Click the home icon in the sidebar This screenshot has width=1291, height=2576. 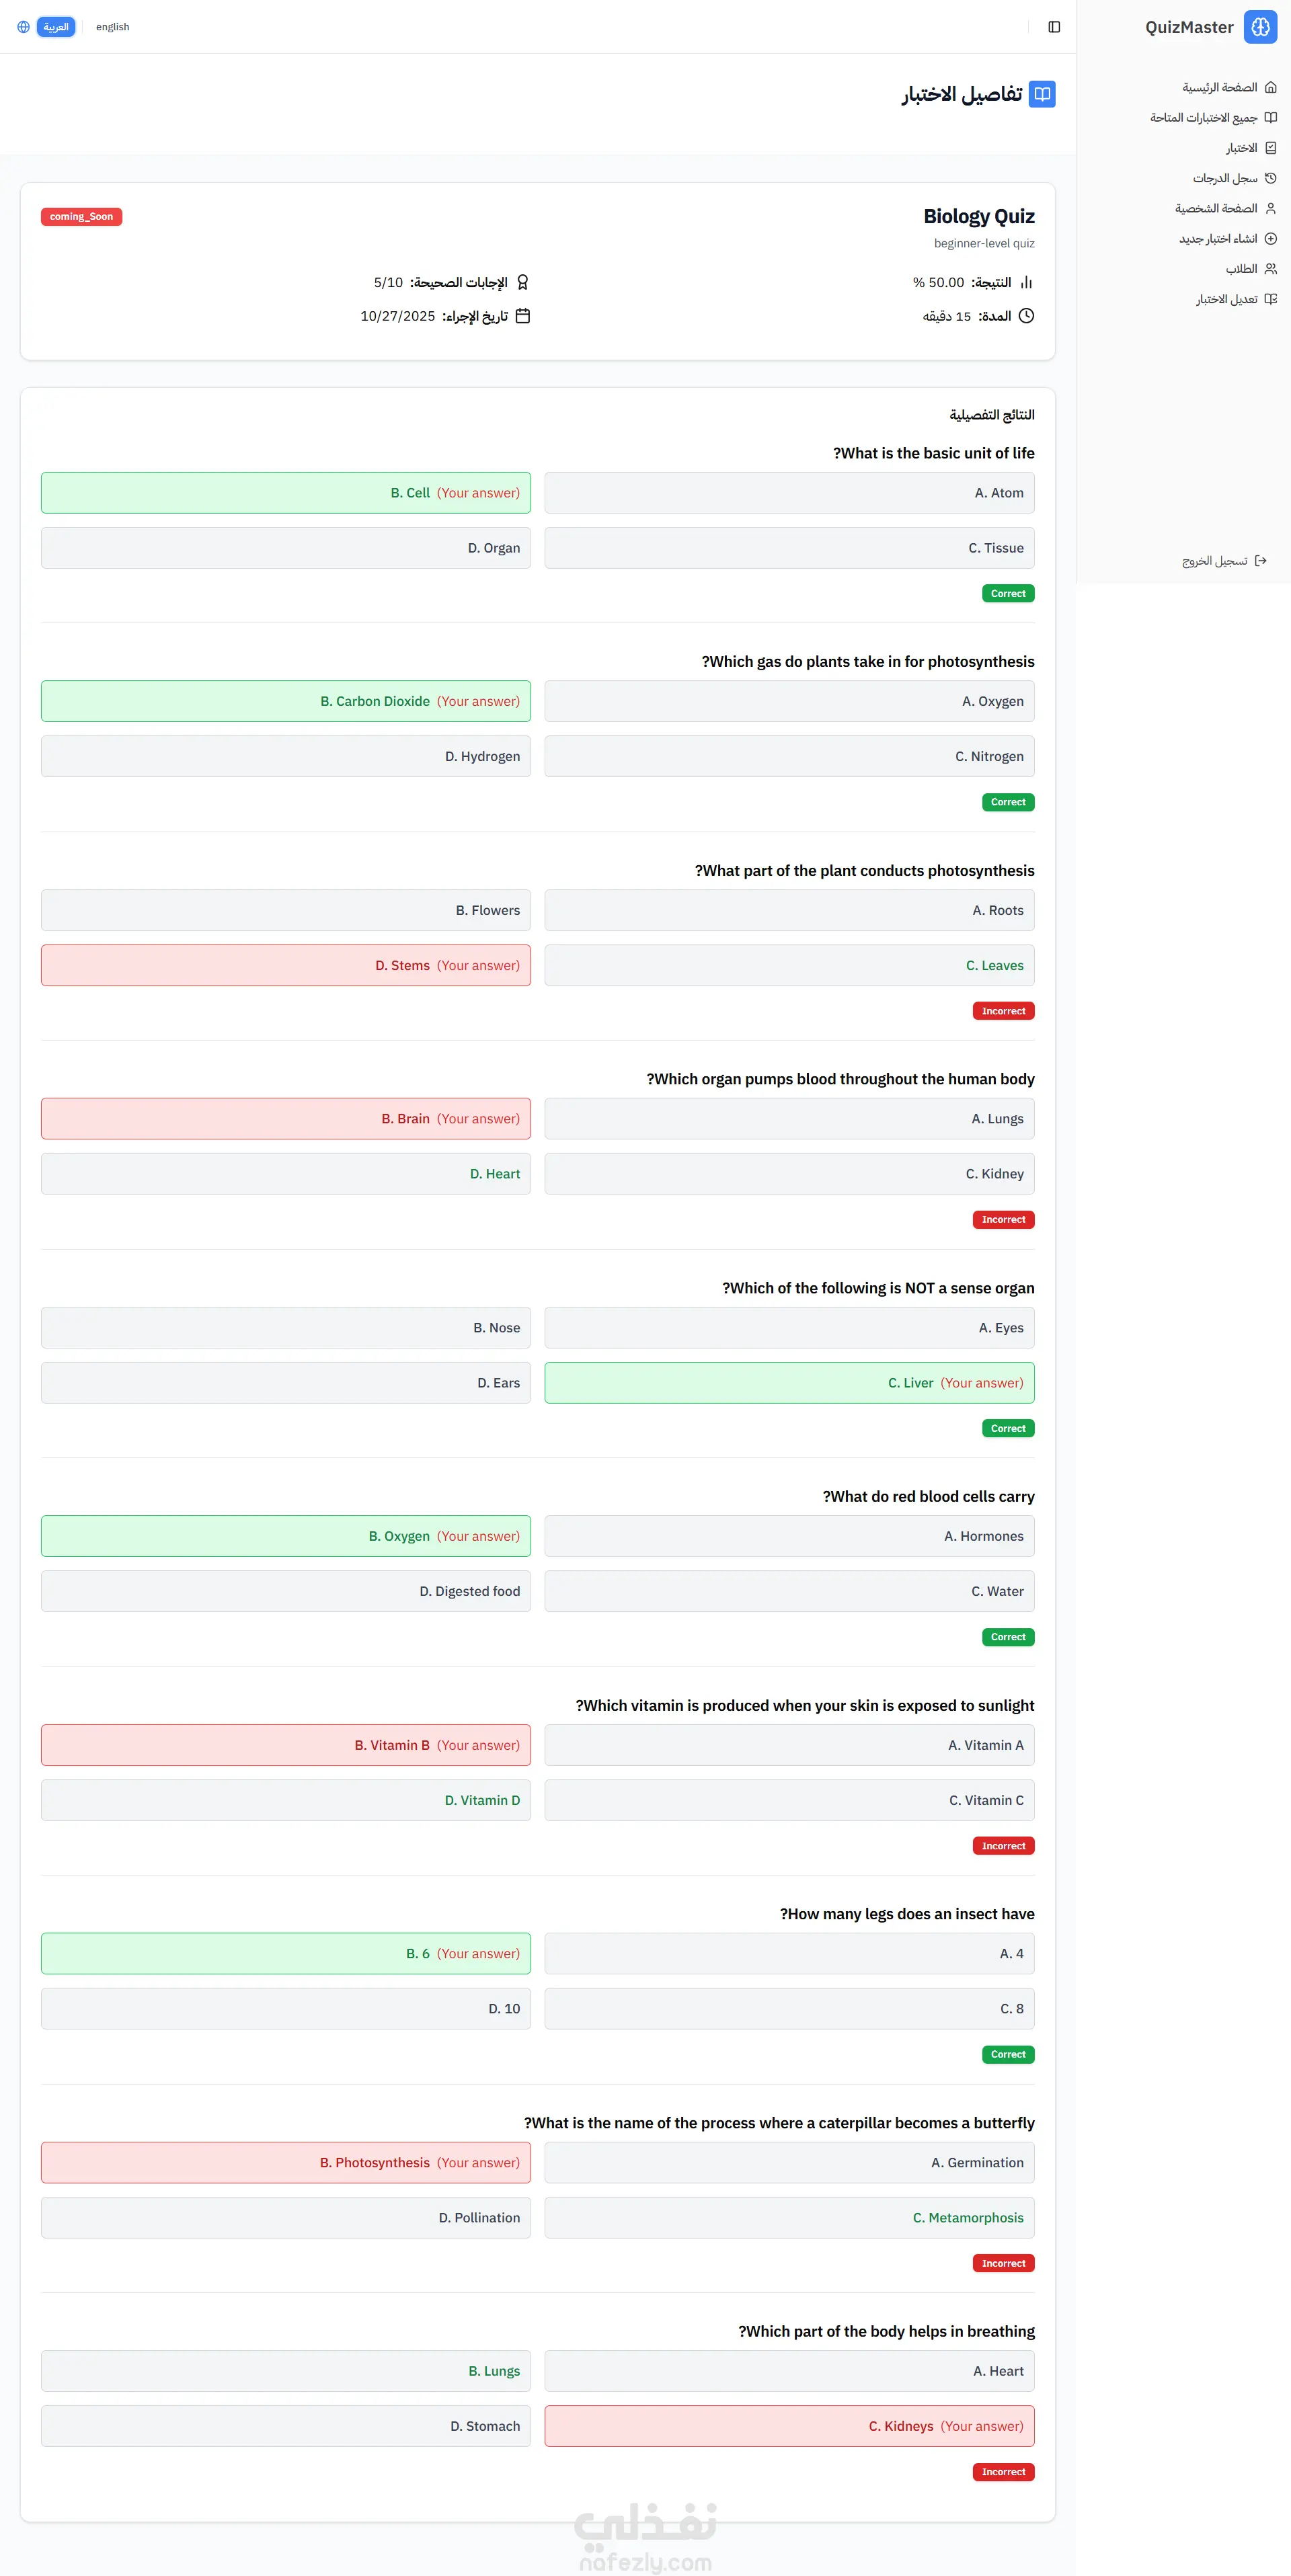(1270, 88)
